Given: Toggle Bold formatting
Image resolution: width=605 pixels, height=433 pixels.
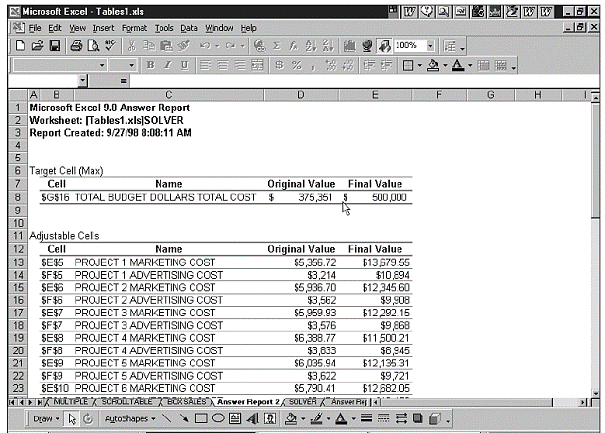Looking at the screenshot, I should coord(150,65).
